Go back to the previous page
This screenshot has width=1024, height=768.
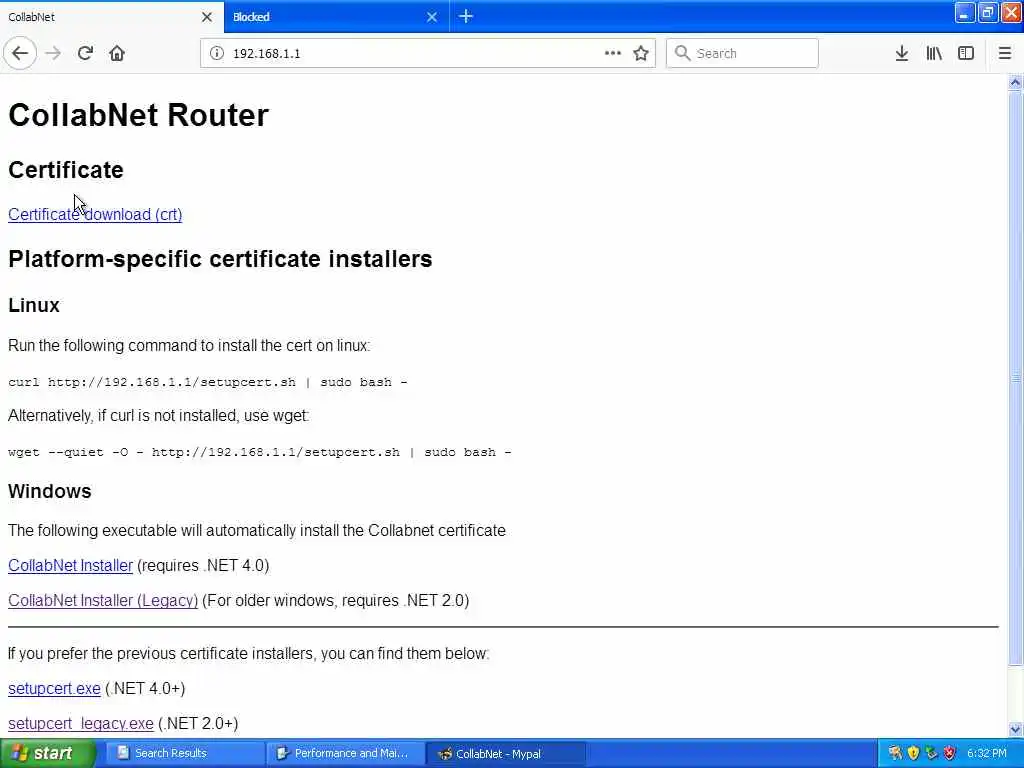[20, 54]
